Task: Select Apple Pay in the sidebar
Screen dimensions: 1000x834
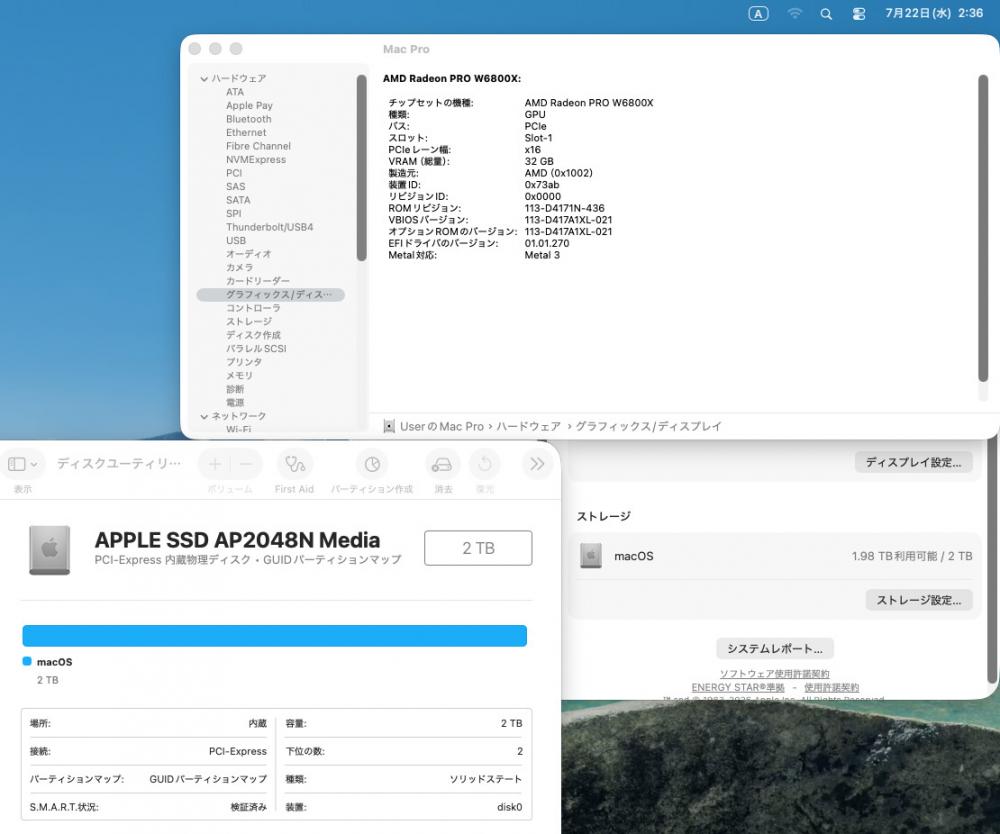Action: coord(249,105)
